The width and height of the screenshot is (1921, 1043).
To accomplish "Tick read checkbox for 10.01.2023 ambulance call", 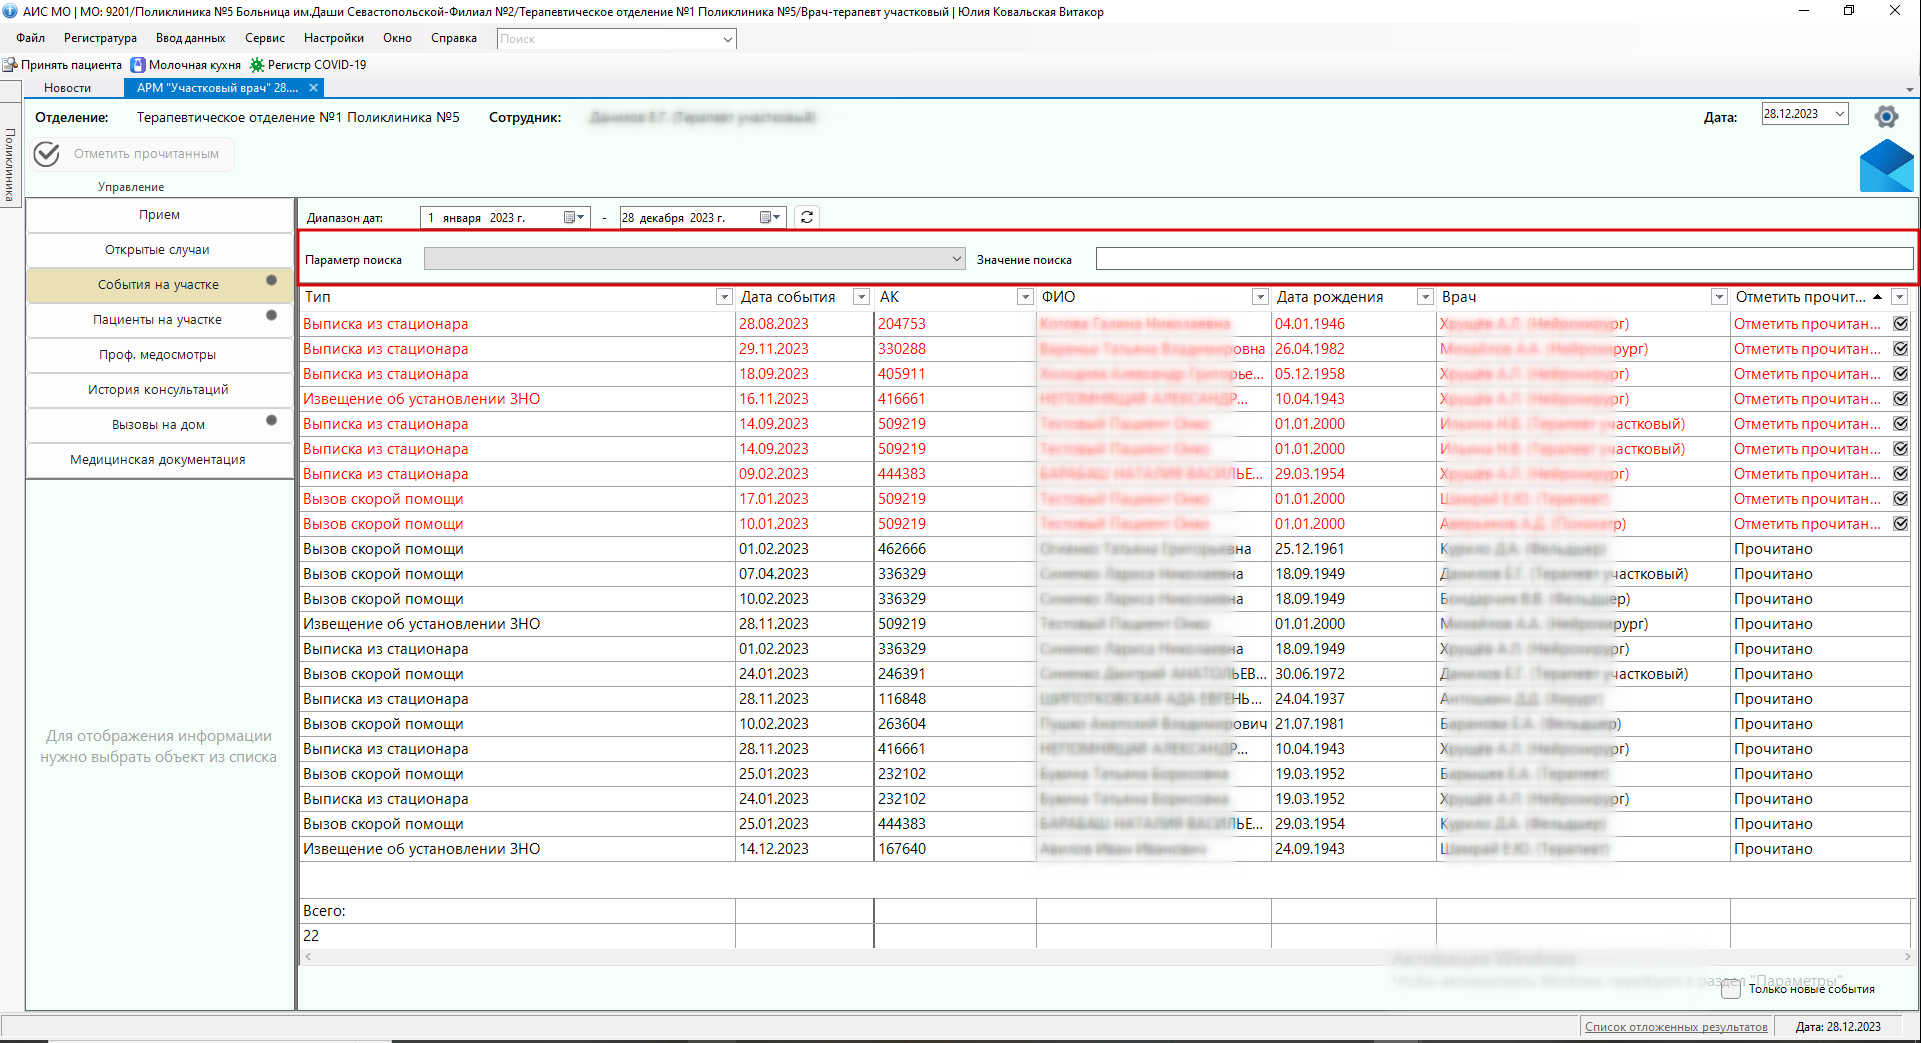I will [x=1900, y=524].
